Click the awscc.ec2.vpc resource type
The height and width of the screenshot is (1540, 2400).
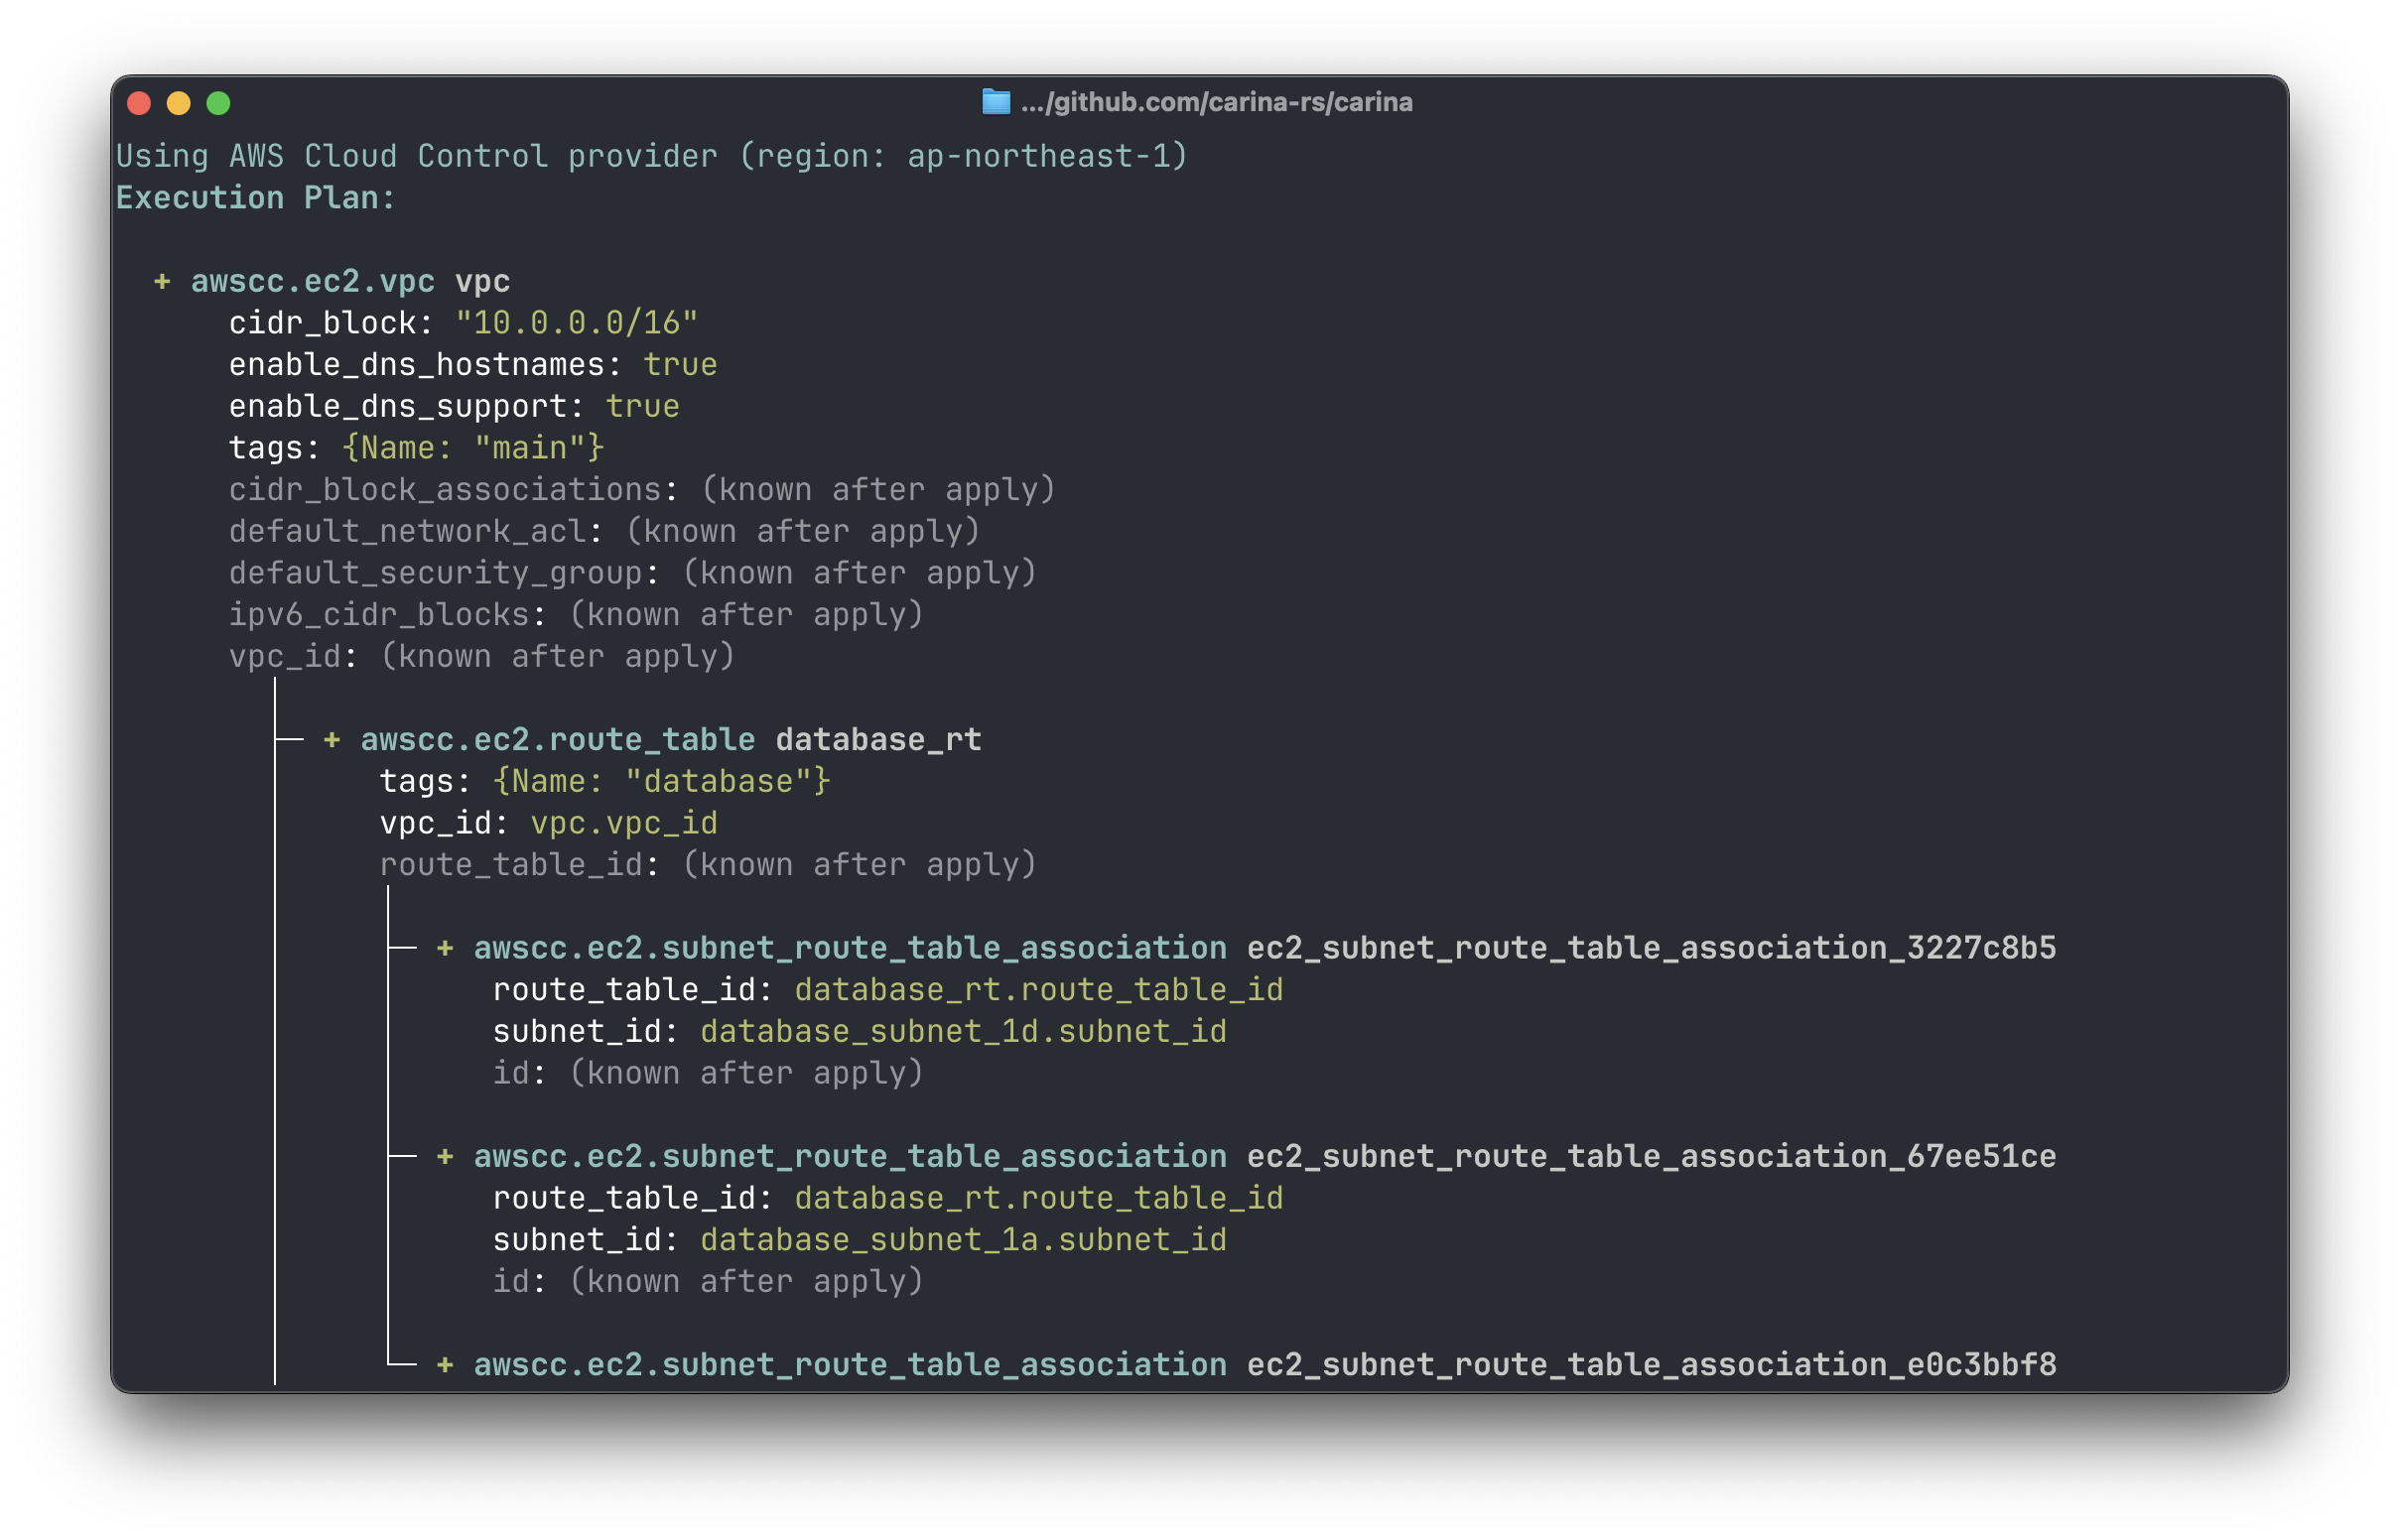[x=312, y=282]
